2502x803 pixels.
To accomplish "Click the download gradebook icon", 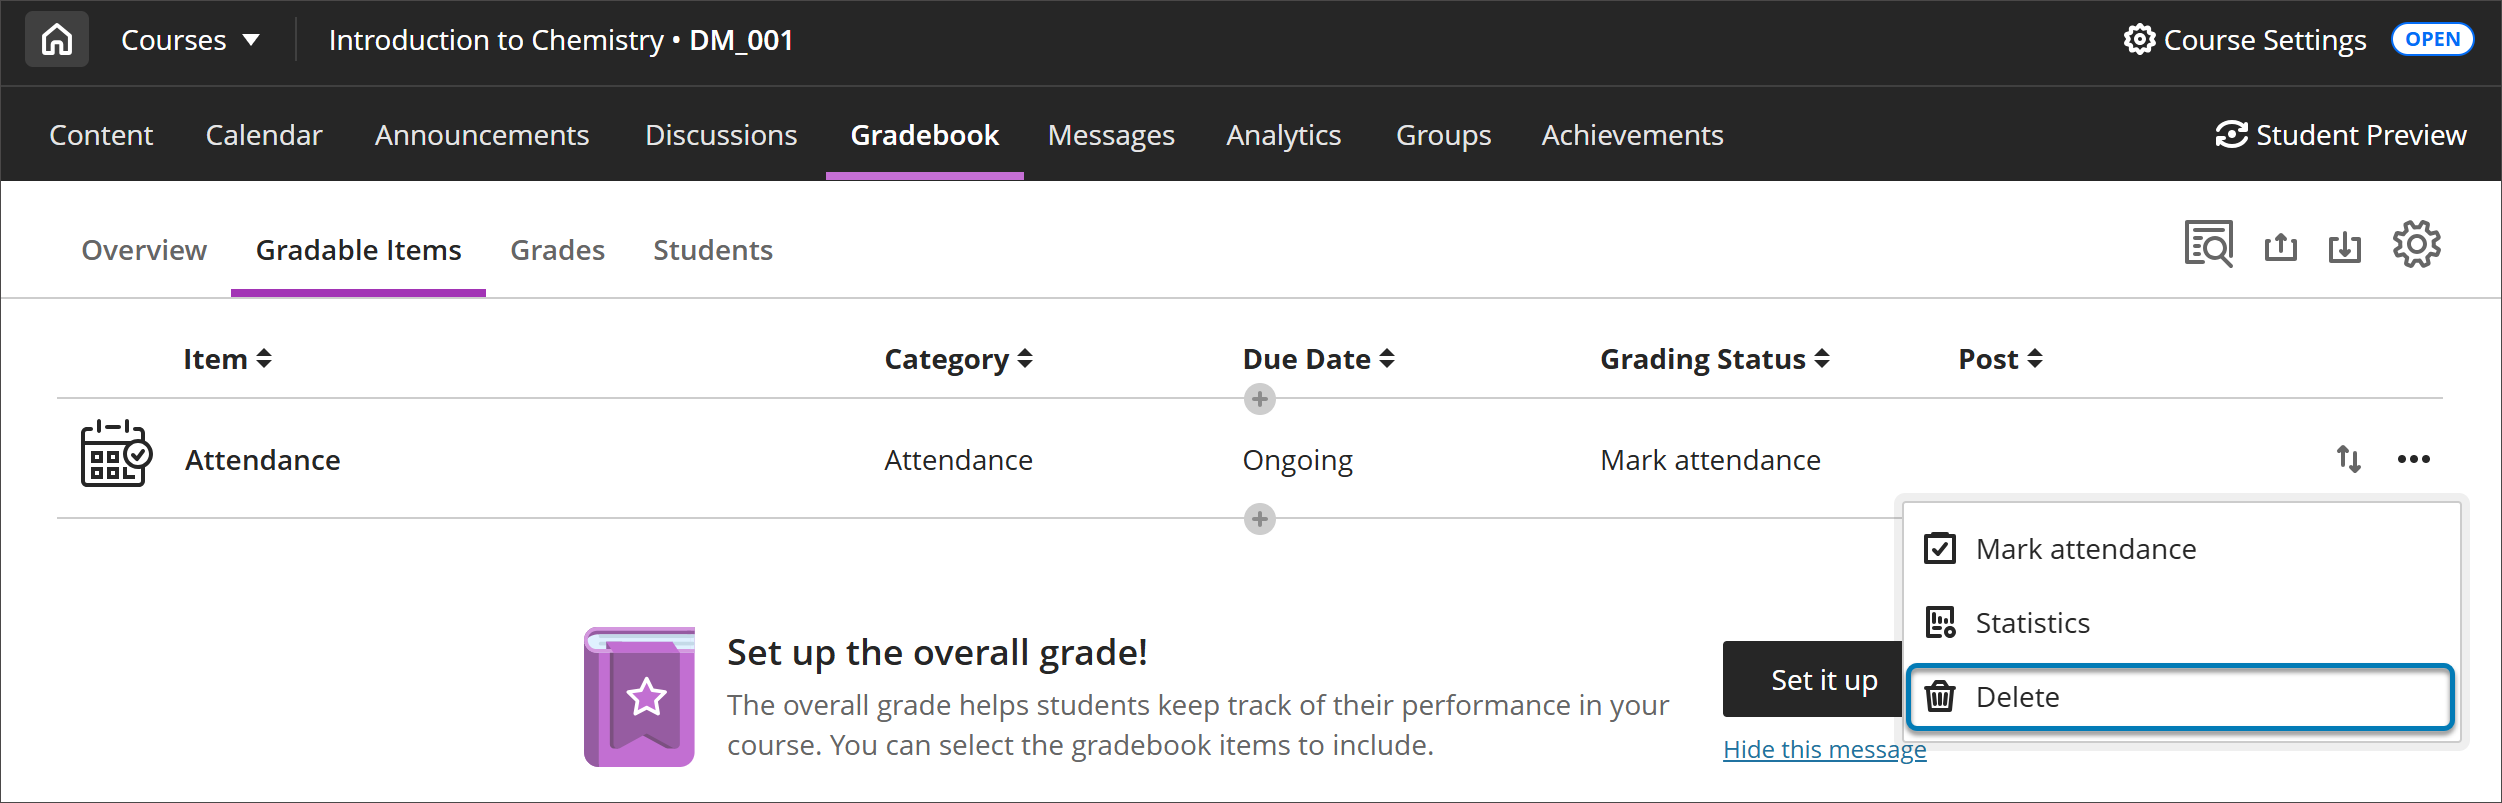I will [x=2344, y=246].
